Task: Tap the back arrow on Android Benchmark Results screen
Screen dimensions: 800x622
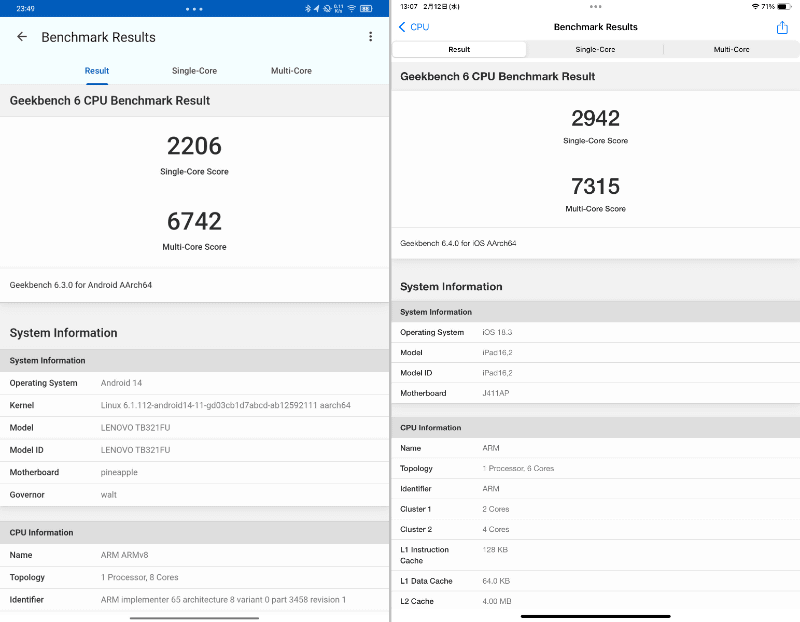Action: (x=22, y=36)
